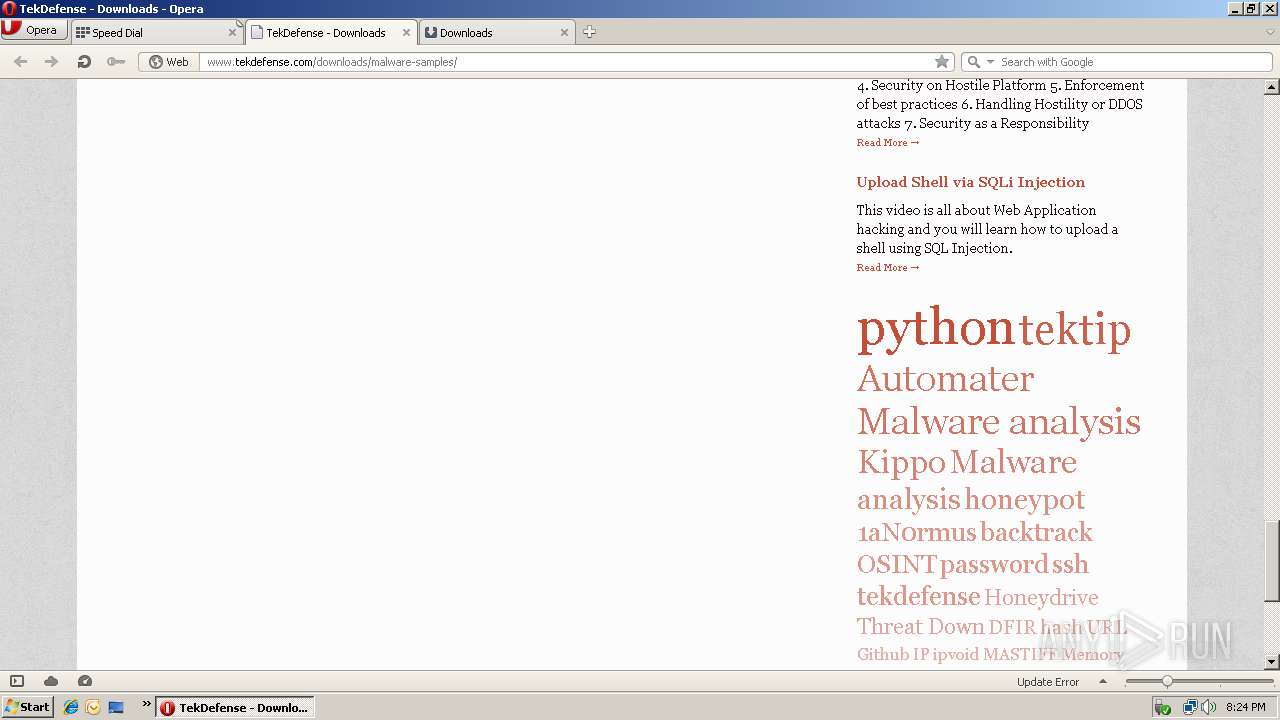Switch to the Speed Dial tab
The width and height of the screenshot is (1280, 720).
coord(155,32)
